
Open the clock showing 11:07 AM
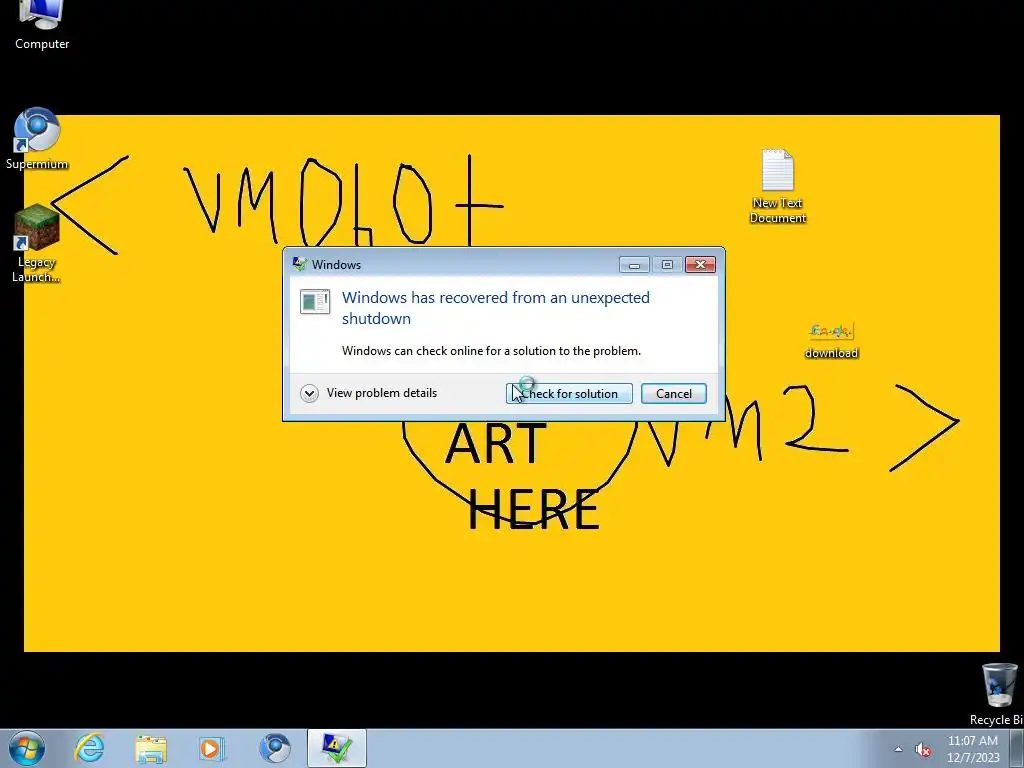[972, 749]
